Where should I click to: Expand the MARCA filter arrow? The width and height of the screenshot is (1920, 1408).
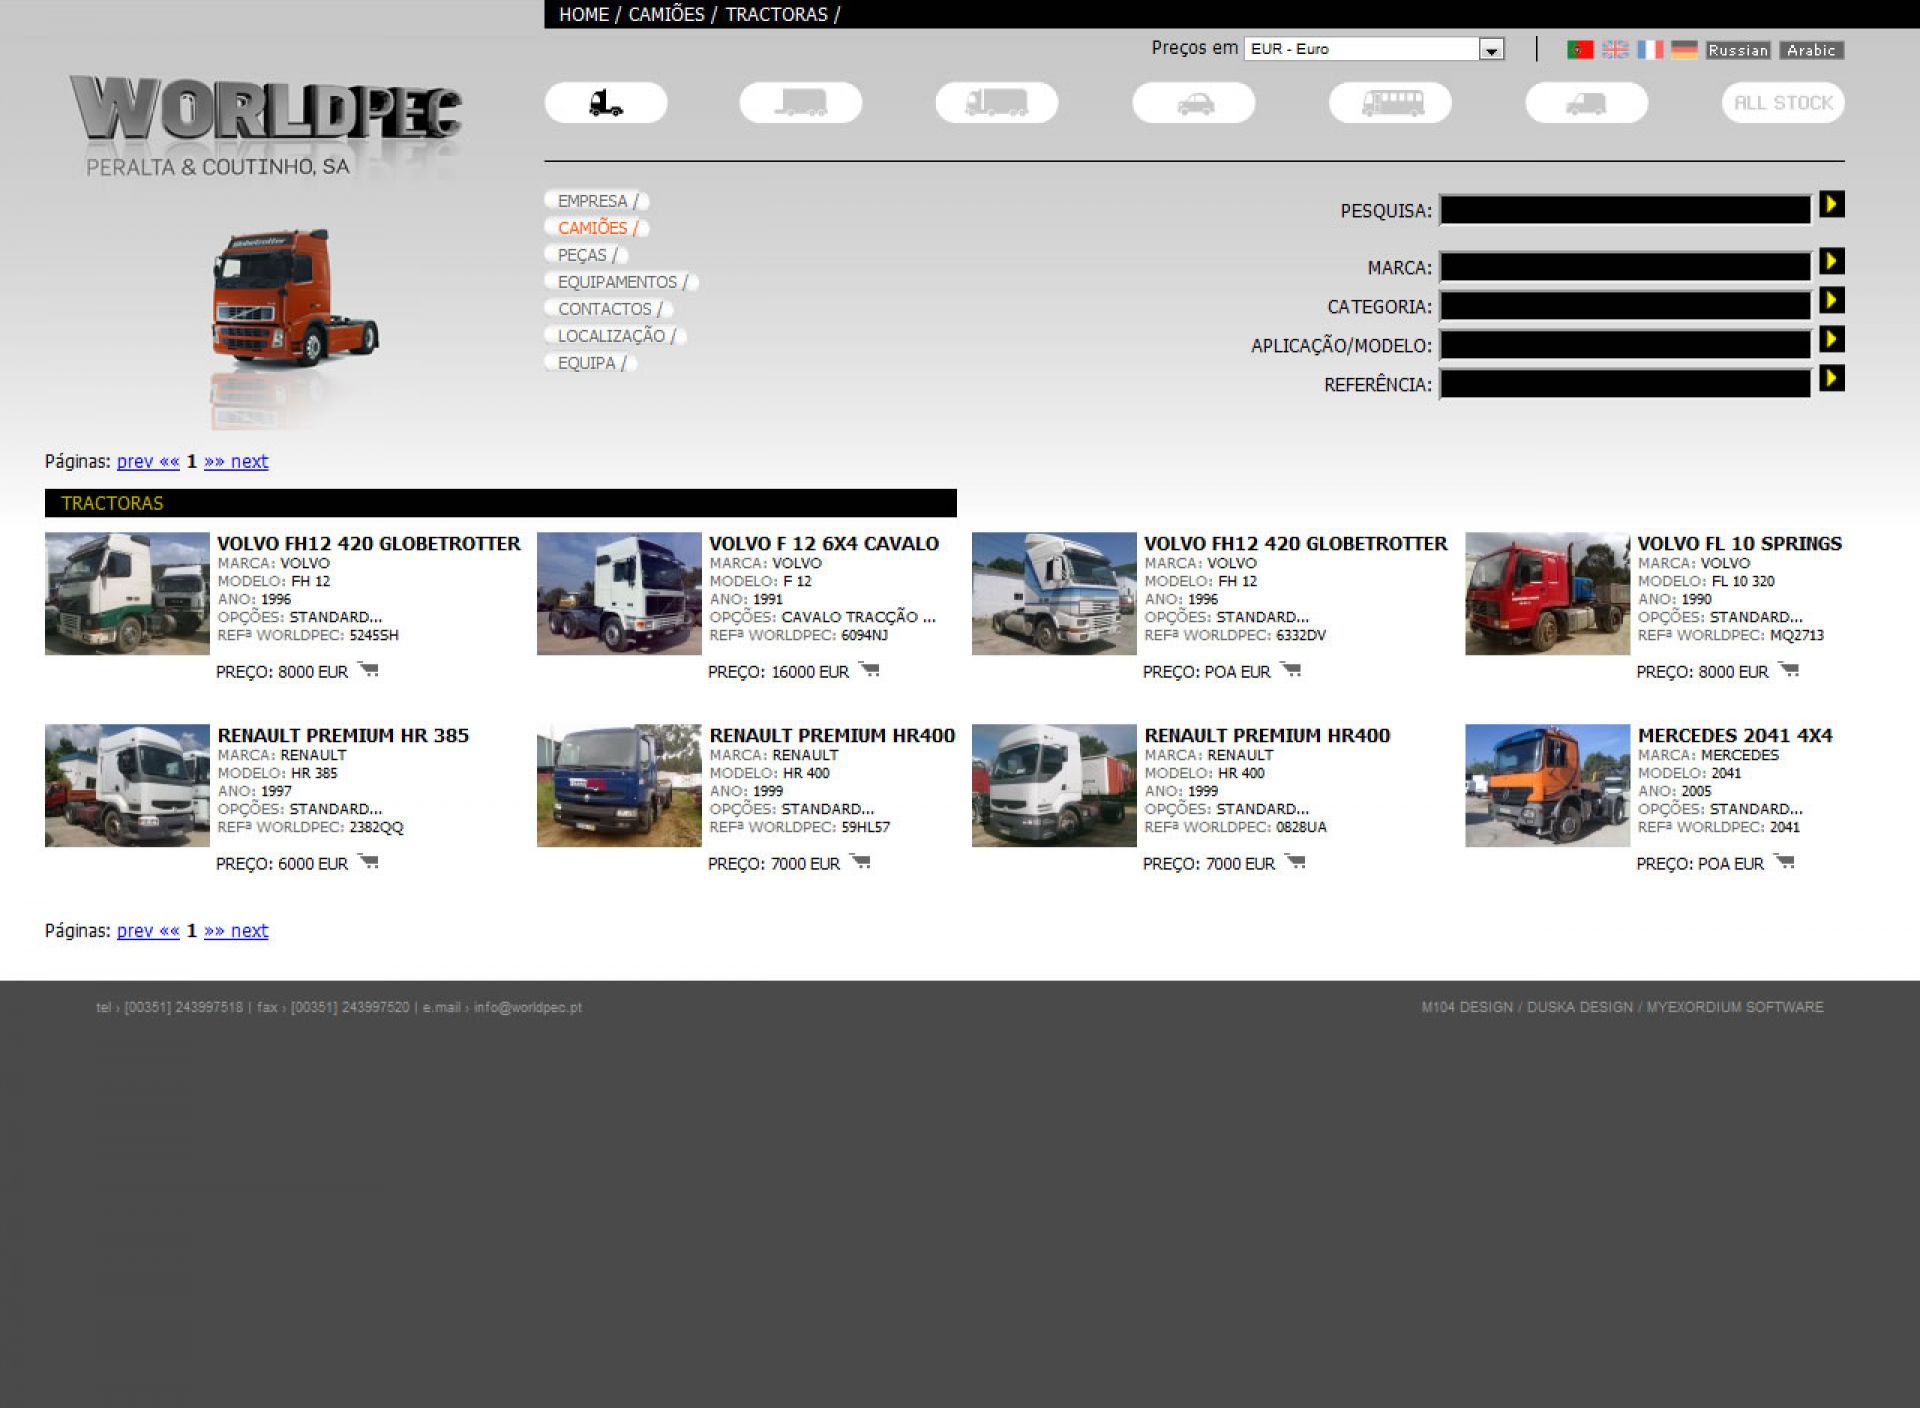[1831, 262]
